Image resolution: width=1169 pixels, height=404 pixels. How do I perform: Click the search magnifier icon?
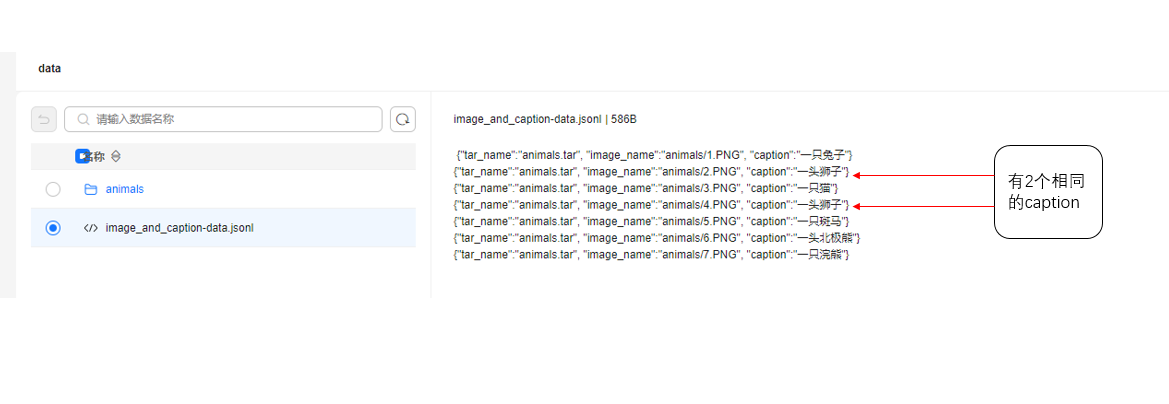click(x=84, y=119)
